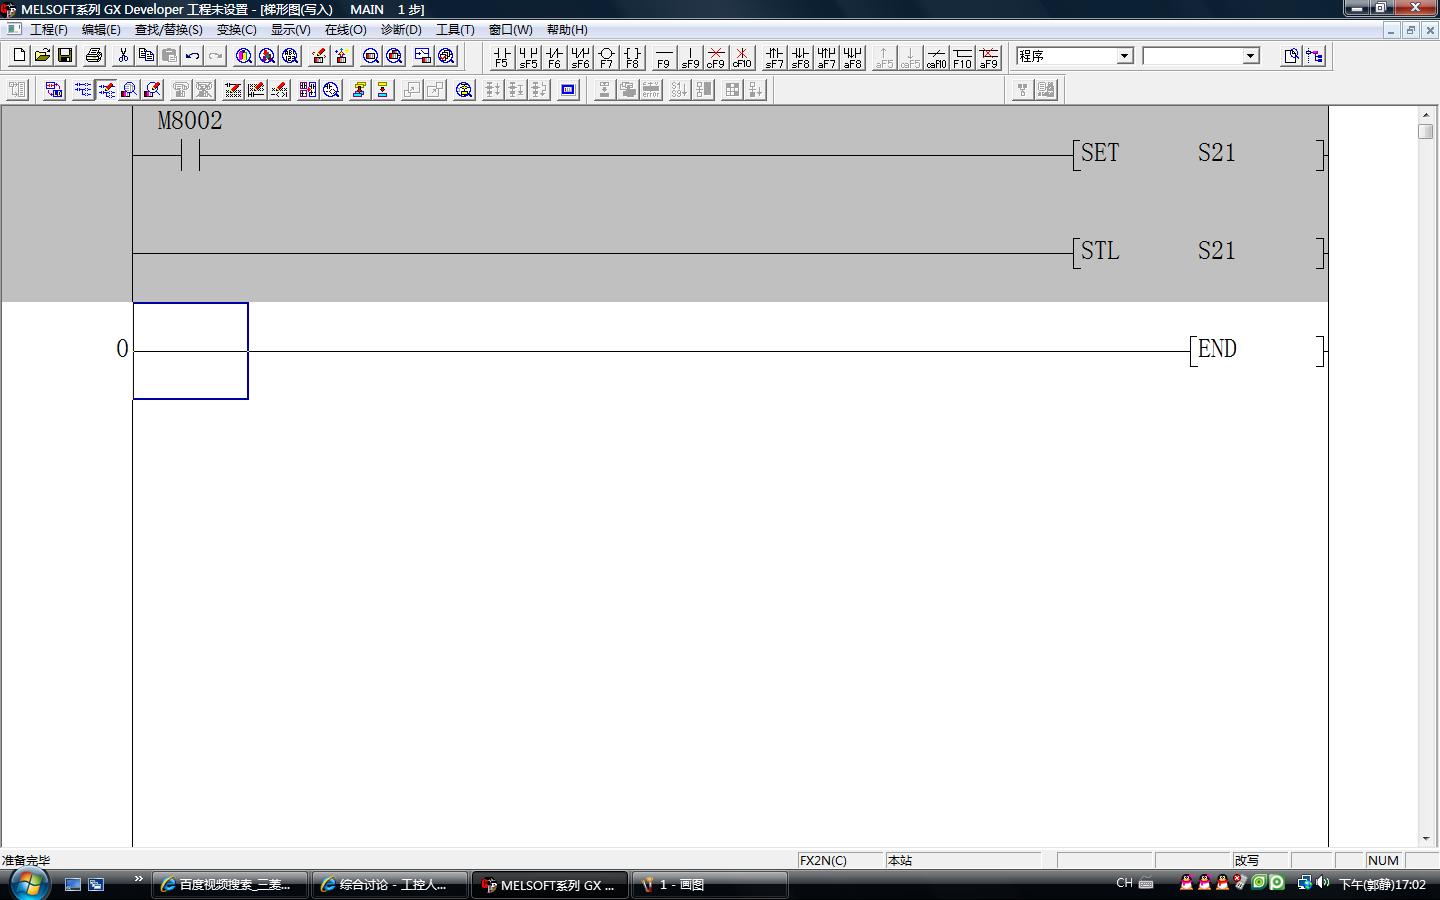Insert an output coil (F7)
Screen dimensions: 1440x900
coord(606,57)
